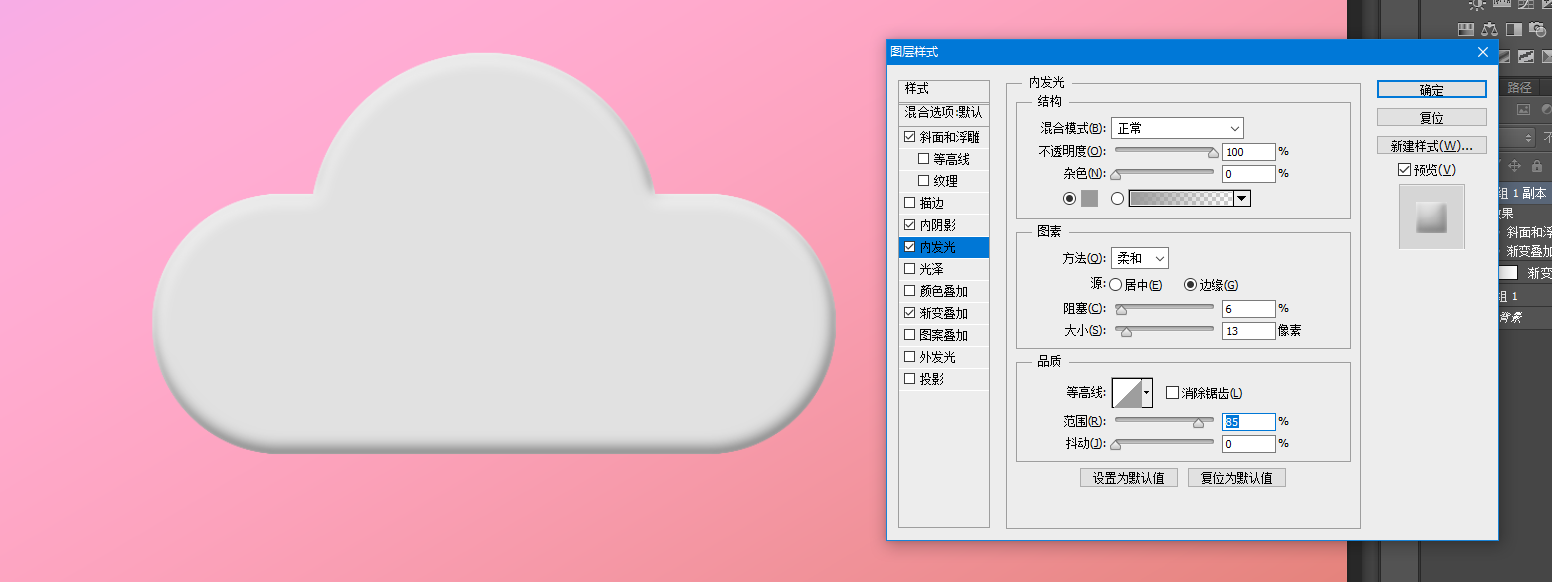Click 设置为默认值 button
This screenshot has height=582, width=1552.
[x=1129, y=477]
